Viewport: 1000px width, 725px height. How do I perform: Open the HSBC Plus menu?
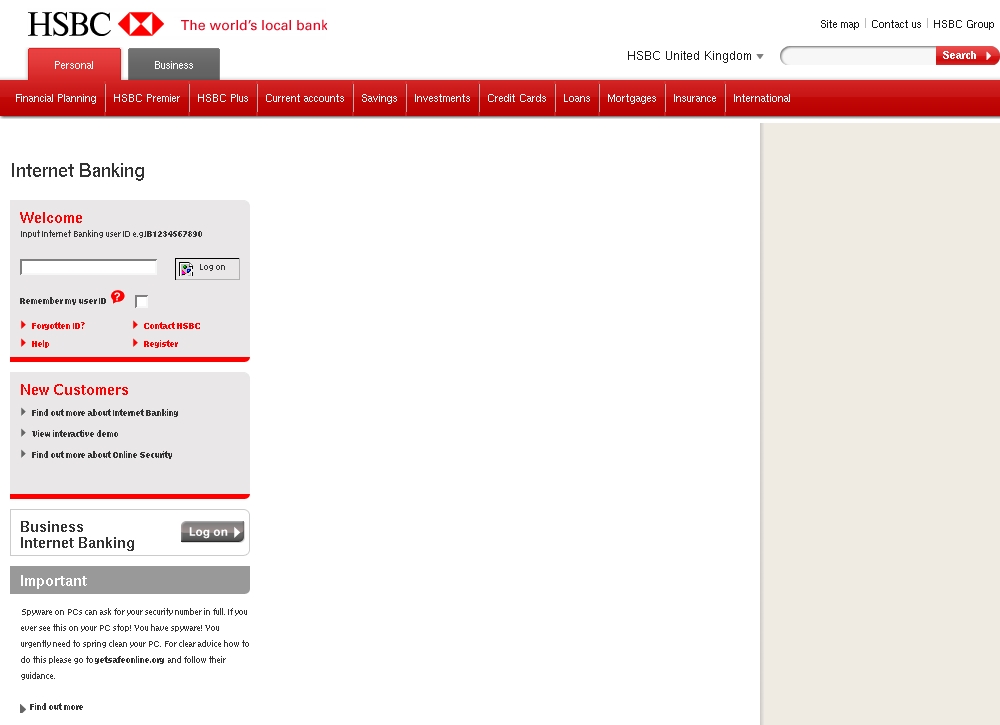tap(223, 98)
